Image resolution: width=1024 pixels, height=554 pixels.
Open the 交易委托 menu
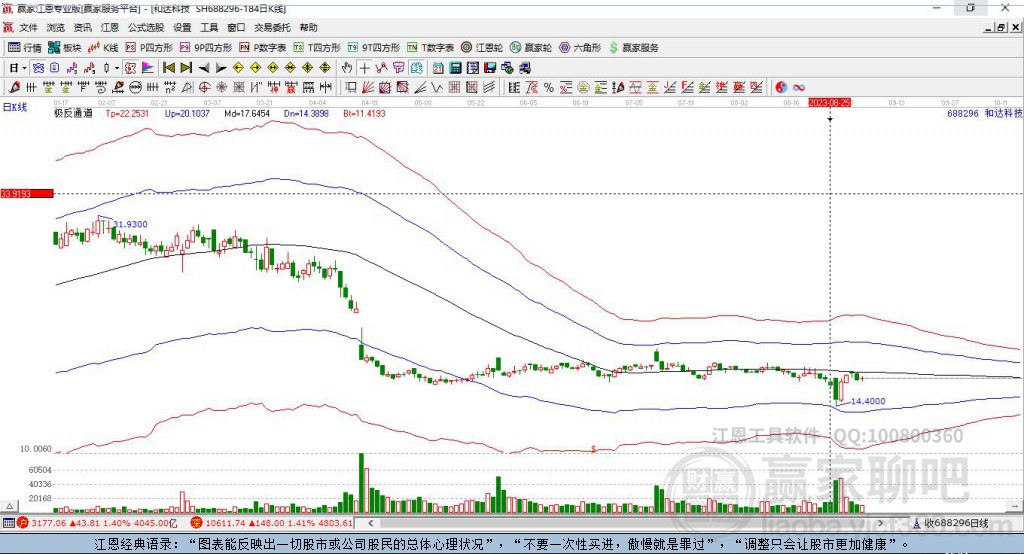coord(272,27)
